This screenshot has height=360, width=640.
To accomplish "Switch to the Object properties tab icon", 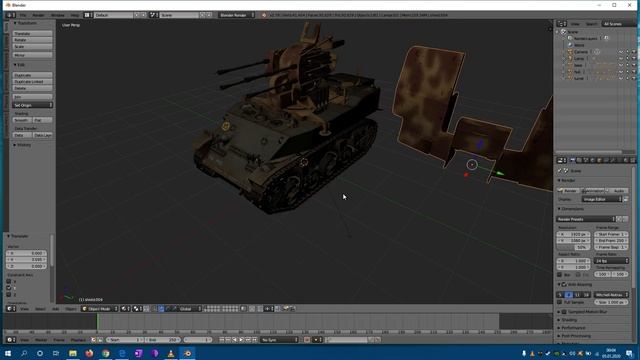I will (599, 160).
